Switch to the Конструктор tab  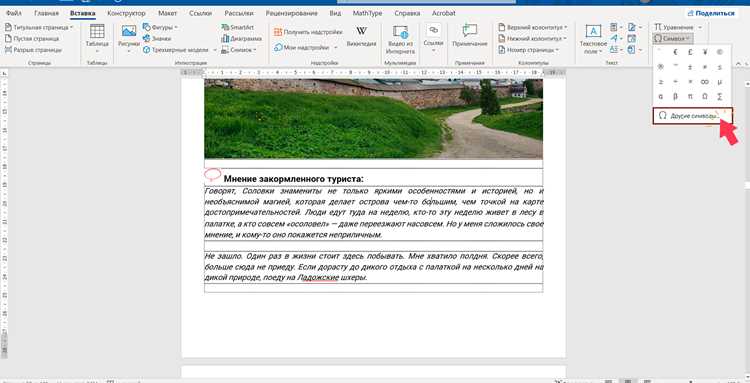[x=126, y=13]
